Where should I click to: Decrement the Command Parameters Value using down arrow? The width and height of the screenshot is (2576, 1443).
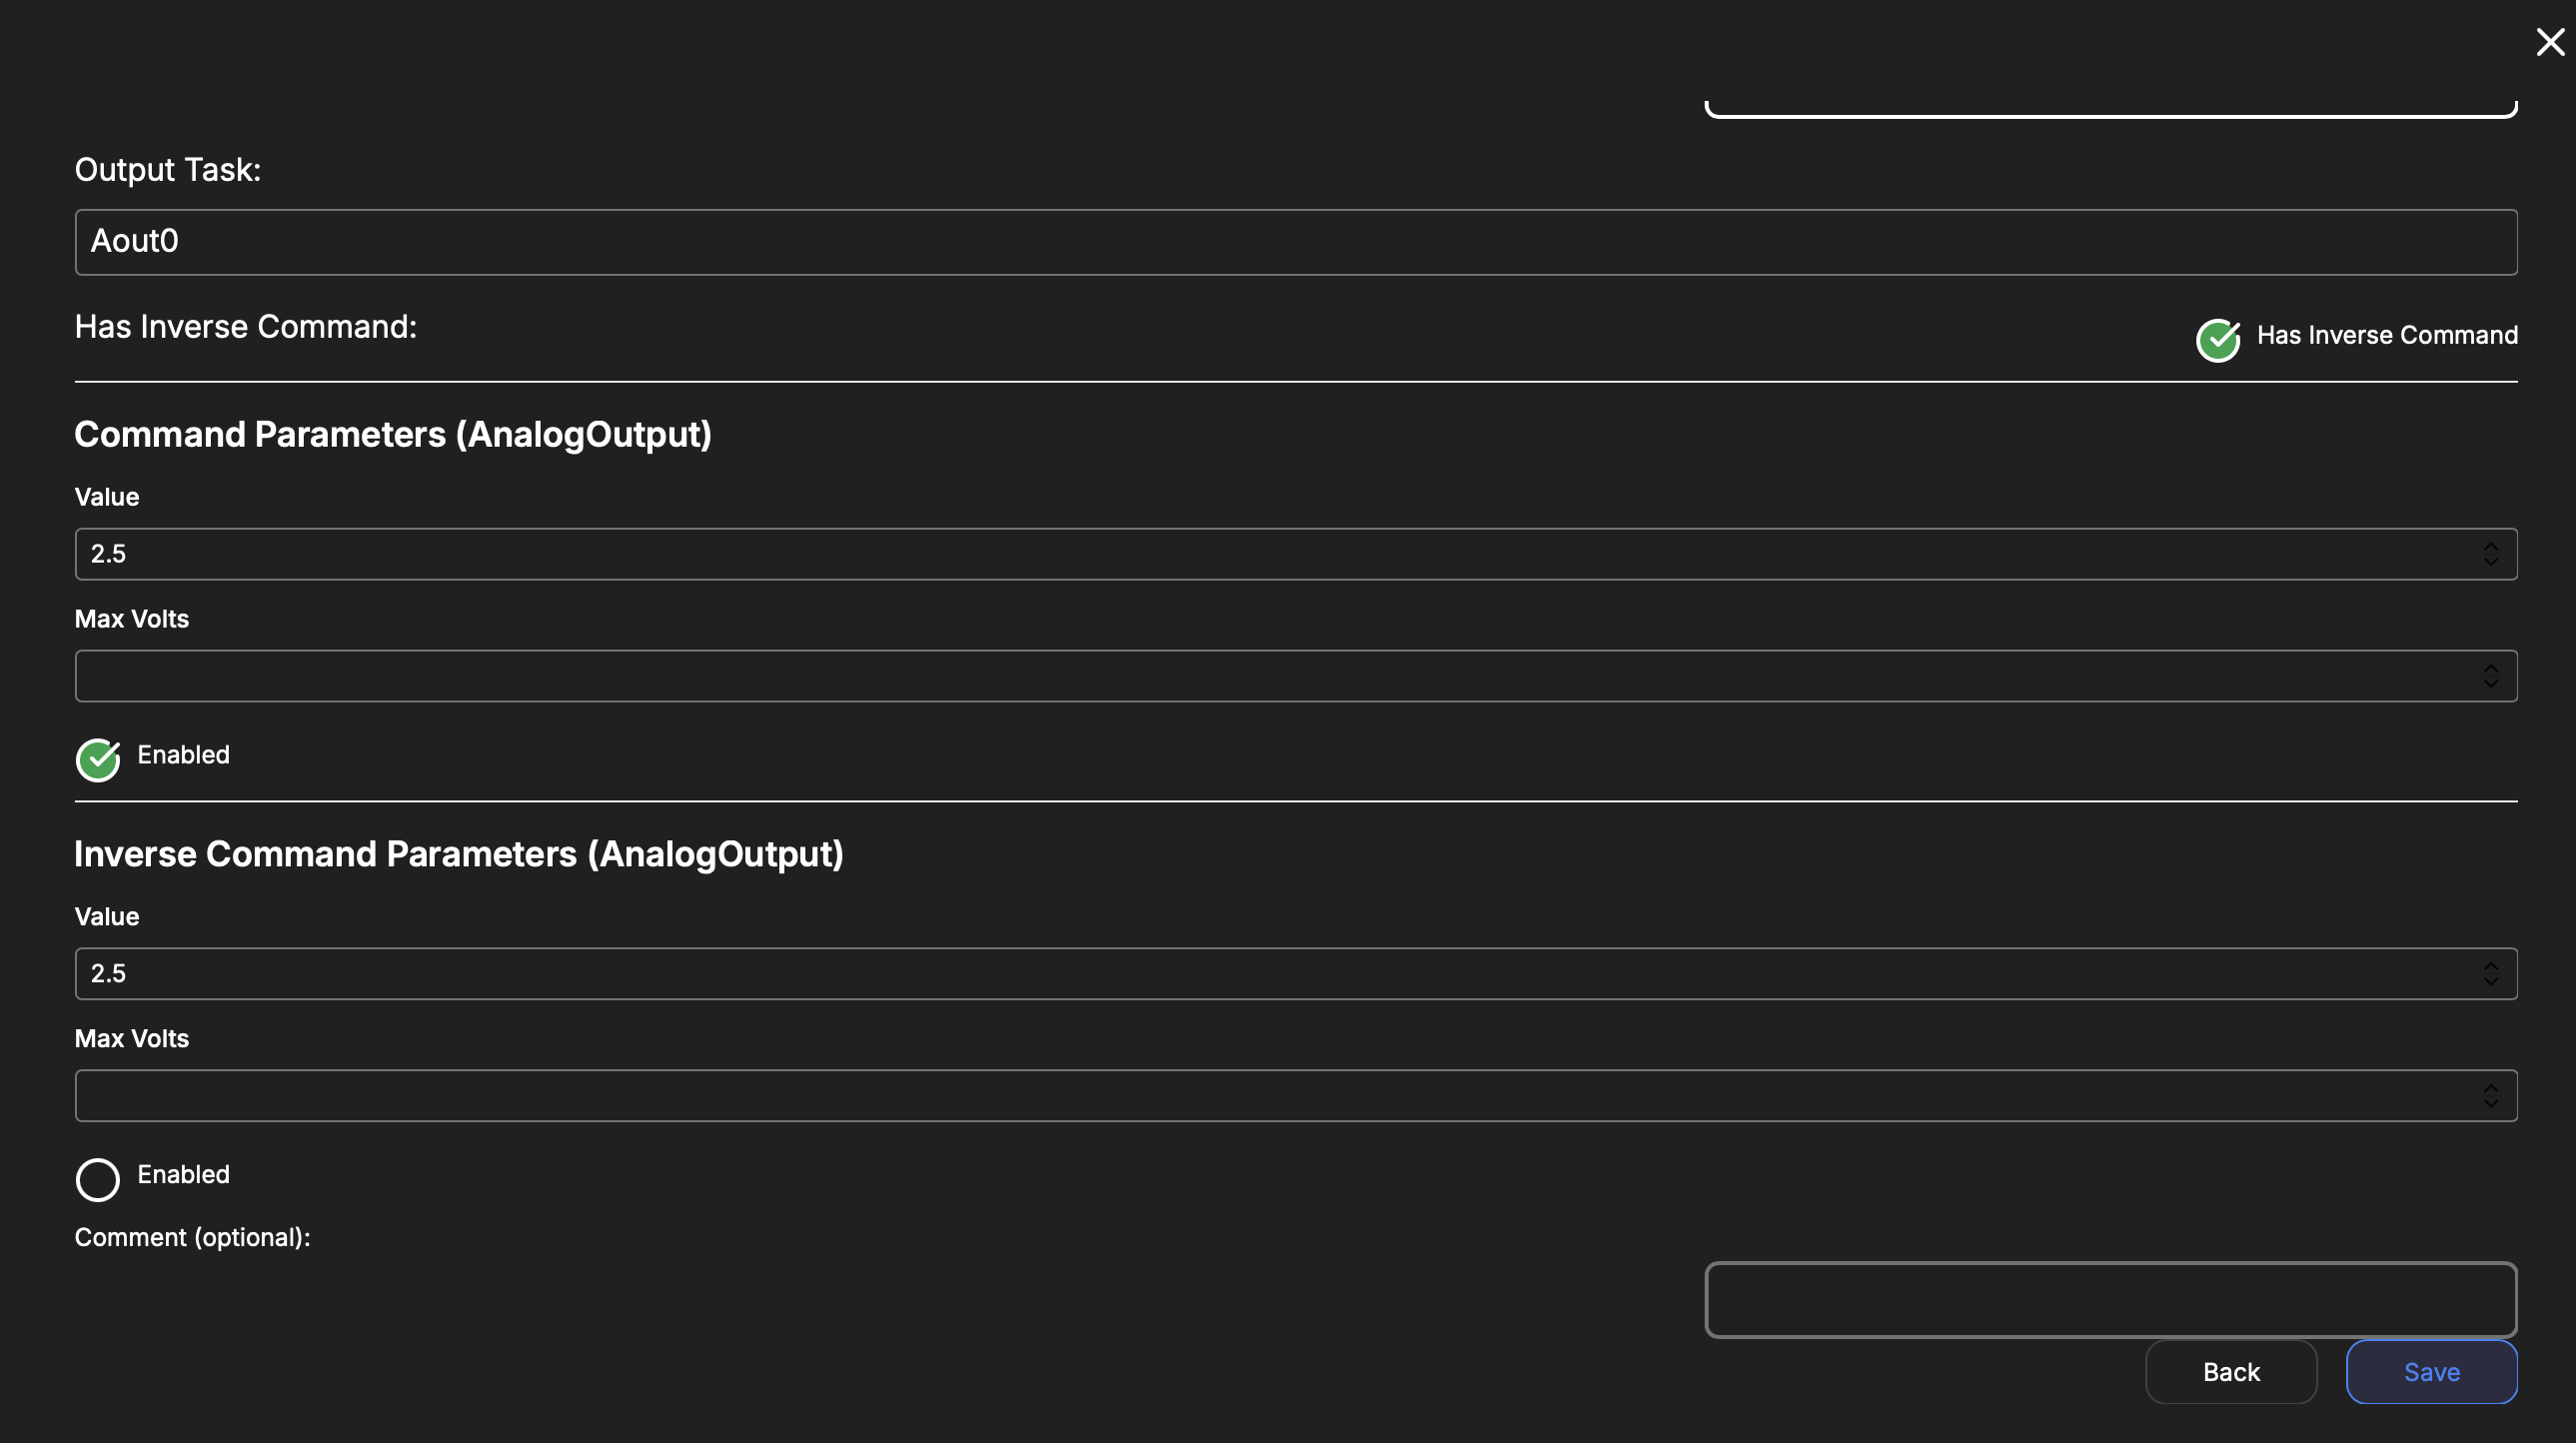coord(2490,562)
